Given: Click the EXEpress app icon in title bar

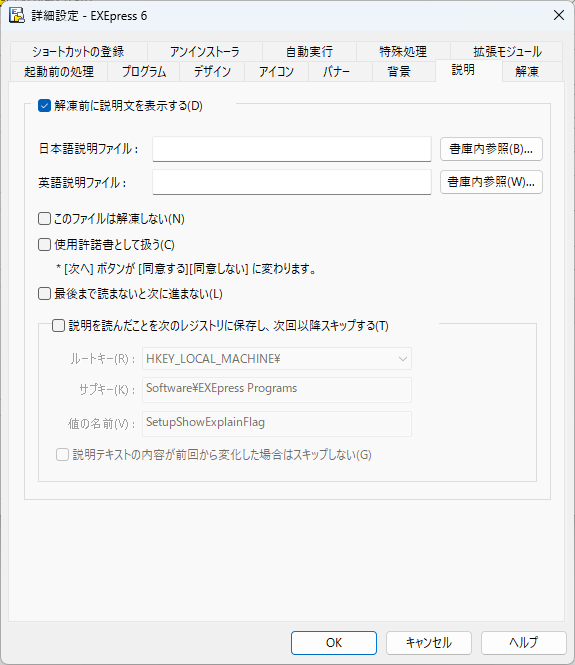Looking at the screenshot, I should [17, 15].
